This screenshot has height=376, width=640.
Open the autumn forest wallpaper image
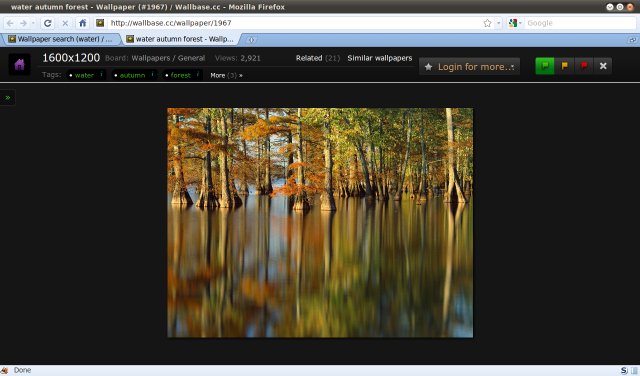coord(320,222)
